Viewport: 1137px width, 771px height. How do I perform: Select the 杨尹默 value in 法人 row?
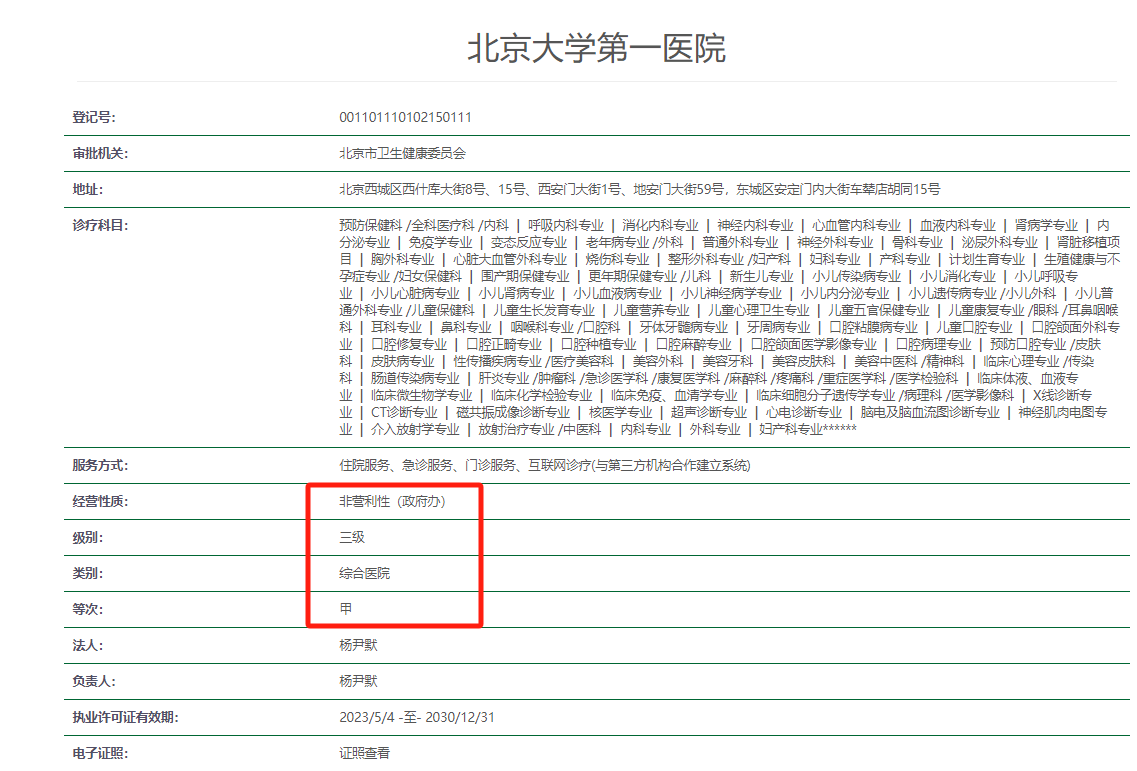tap(358, 645)
